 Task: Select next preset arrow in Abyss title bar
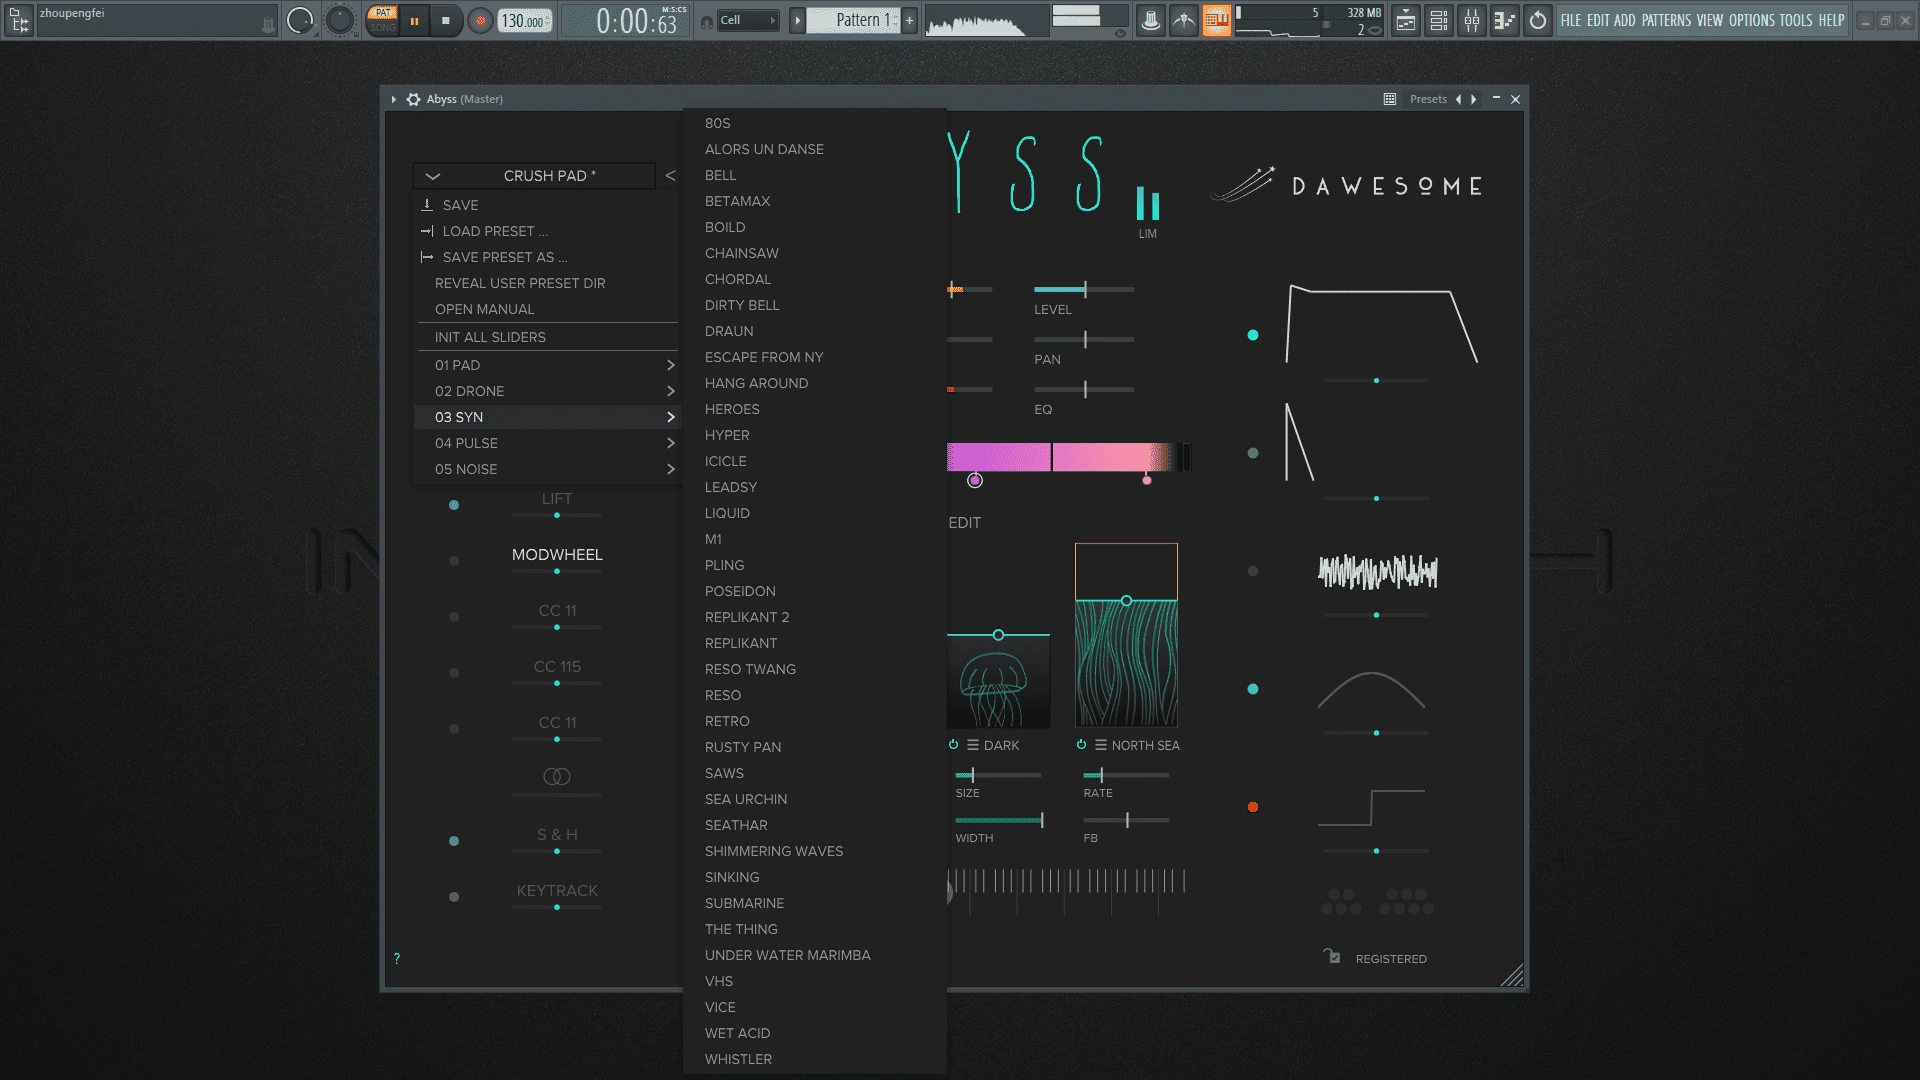[x=1474, y=99]
